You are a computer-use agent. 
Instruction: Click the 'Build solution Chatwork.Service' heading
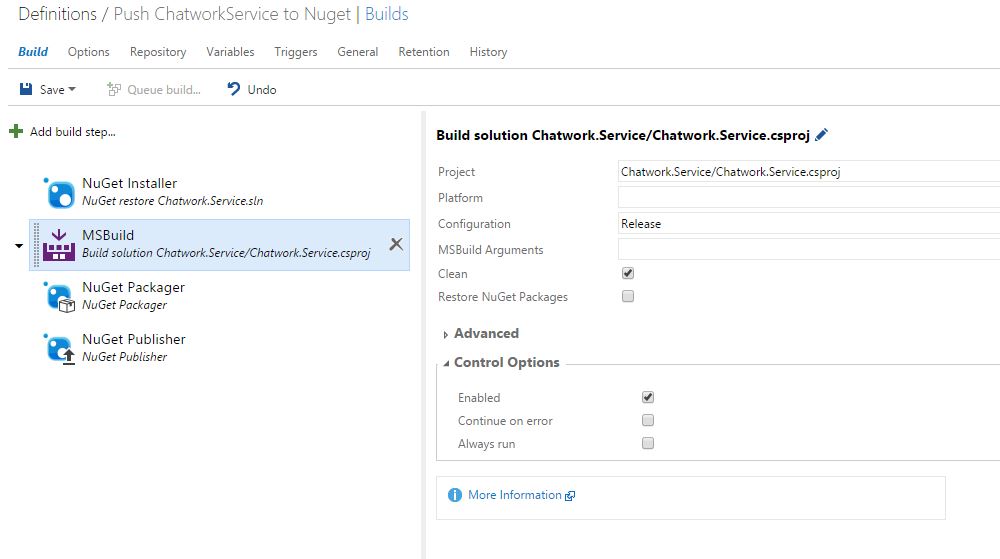(623, 135)
